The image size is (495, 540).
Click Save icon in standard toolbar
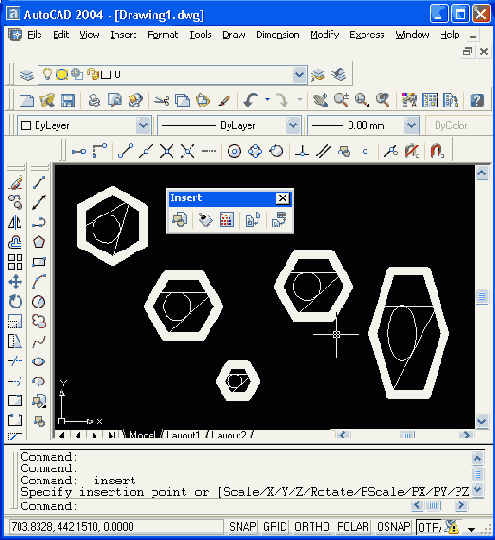[68, 101]
